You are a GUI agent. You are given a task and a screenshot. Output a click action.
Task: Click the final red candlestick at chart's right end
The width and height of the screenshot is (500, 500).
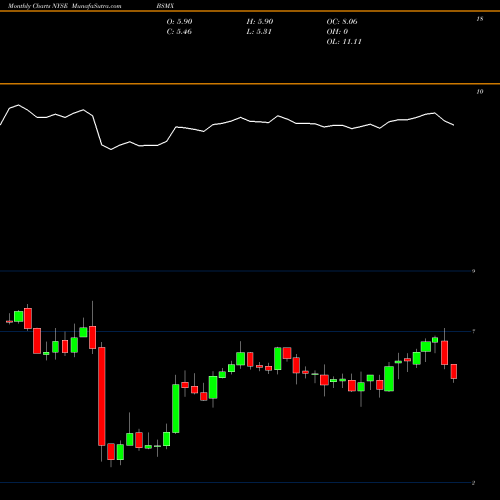pos(454,371)
